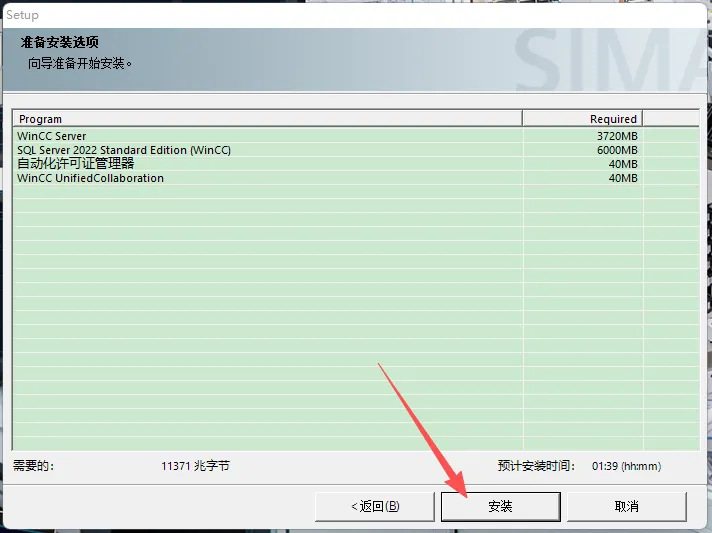Select the SQL Server 2022 Standard Edition row
712x533 pixels.
click(x=356, y=150)
